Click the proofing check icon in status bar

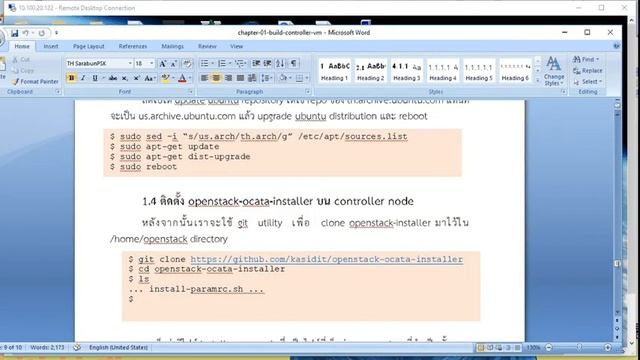[77, 348]
